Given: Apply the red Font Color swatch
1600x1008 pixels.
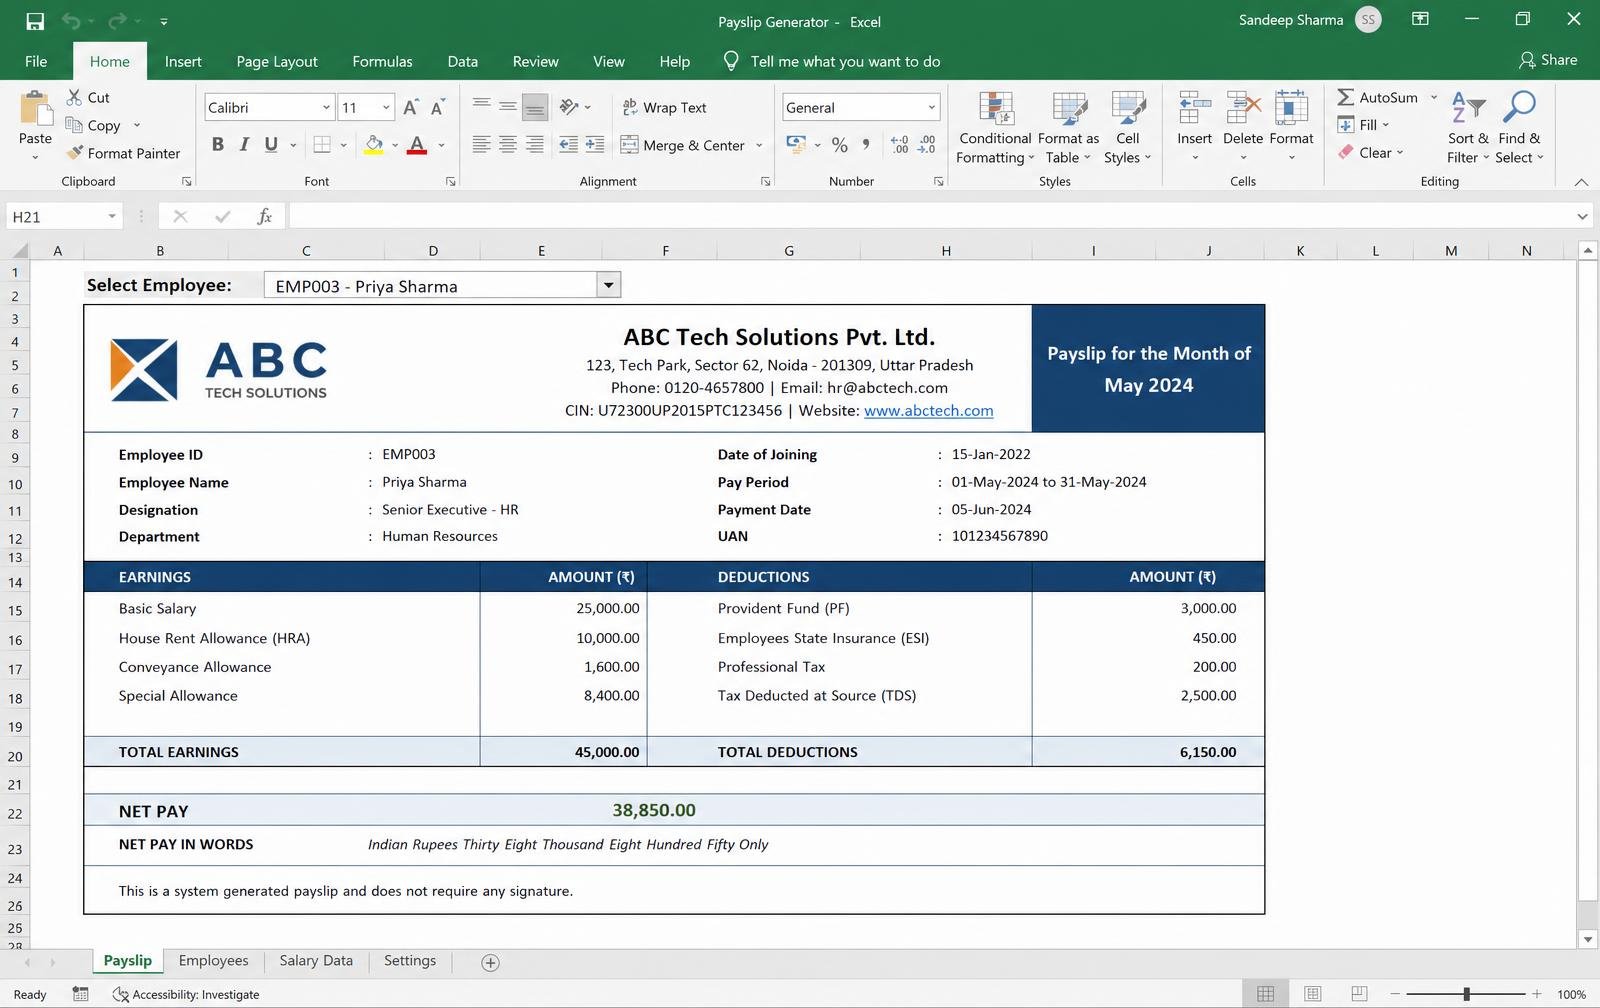Looking at the screenshot, I should tap(417, 145).
